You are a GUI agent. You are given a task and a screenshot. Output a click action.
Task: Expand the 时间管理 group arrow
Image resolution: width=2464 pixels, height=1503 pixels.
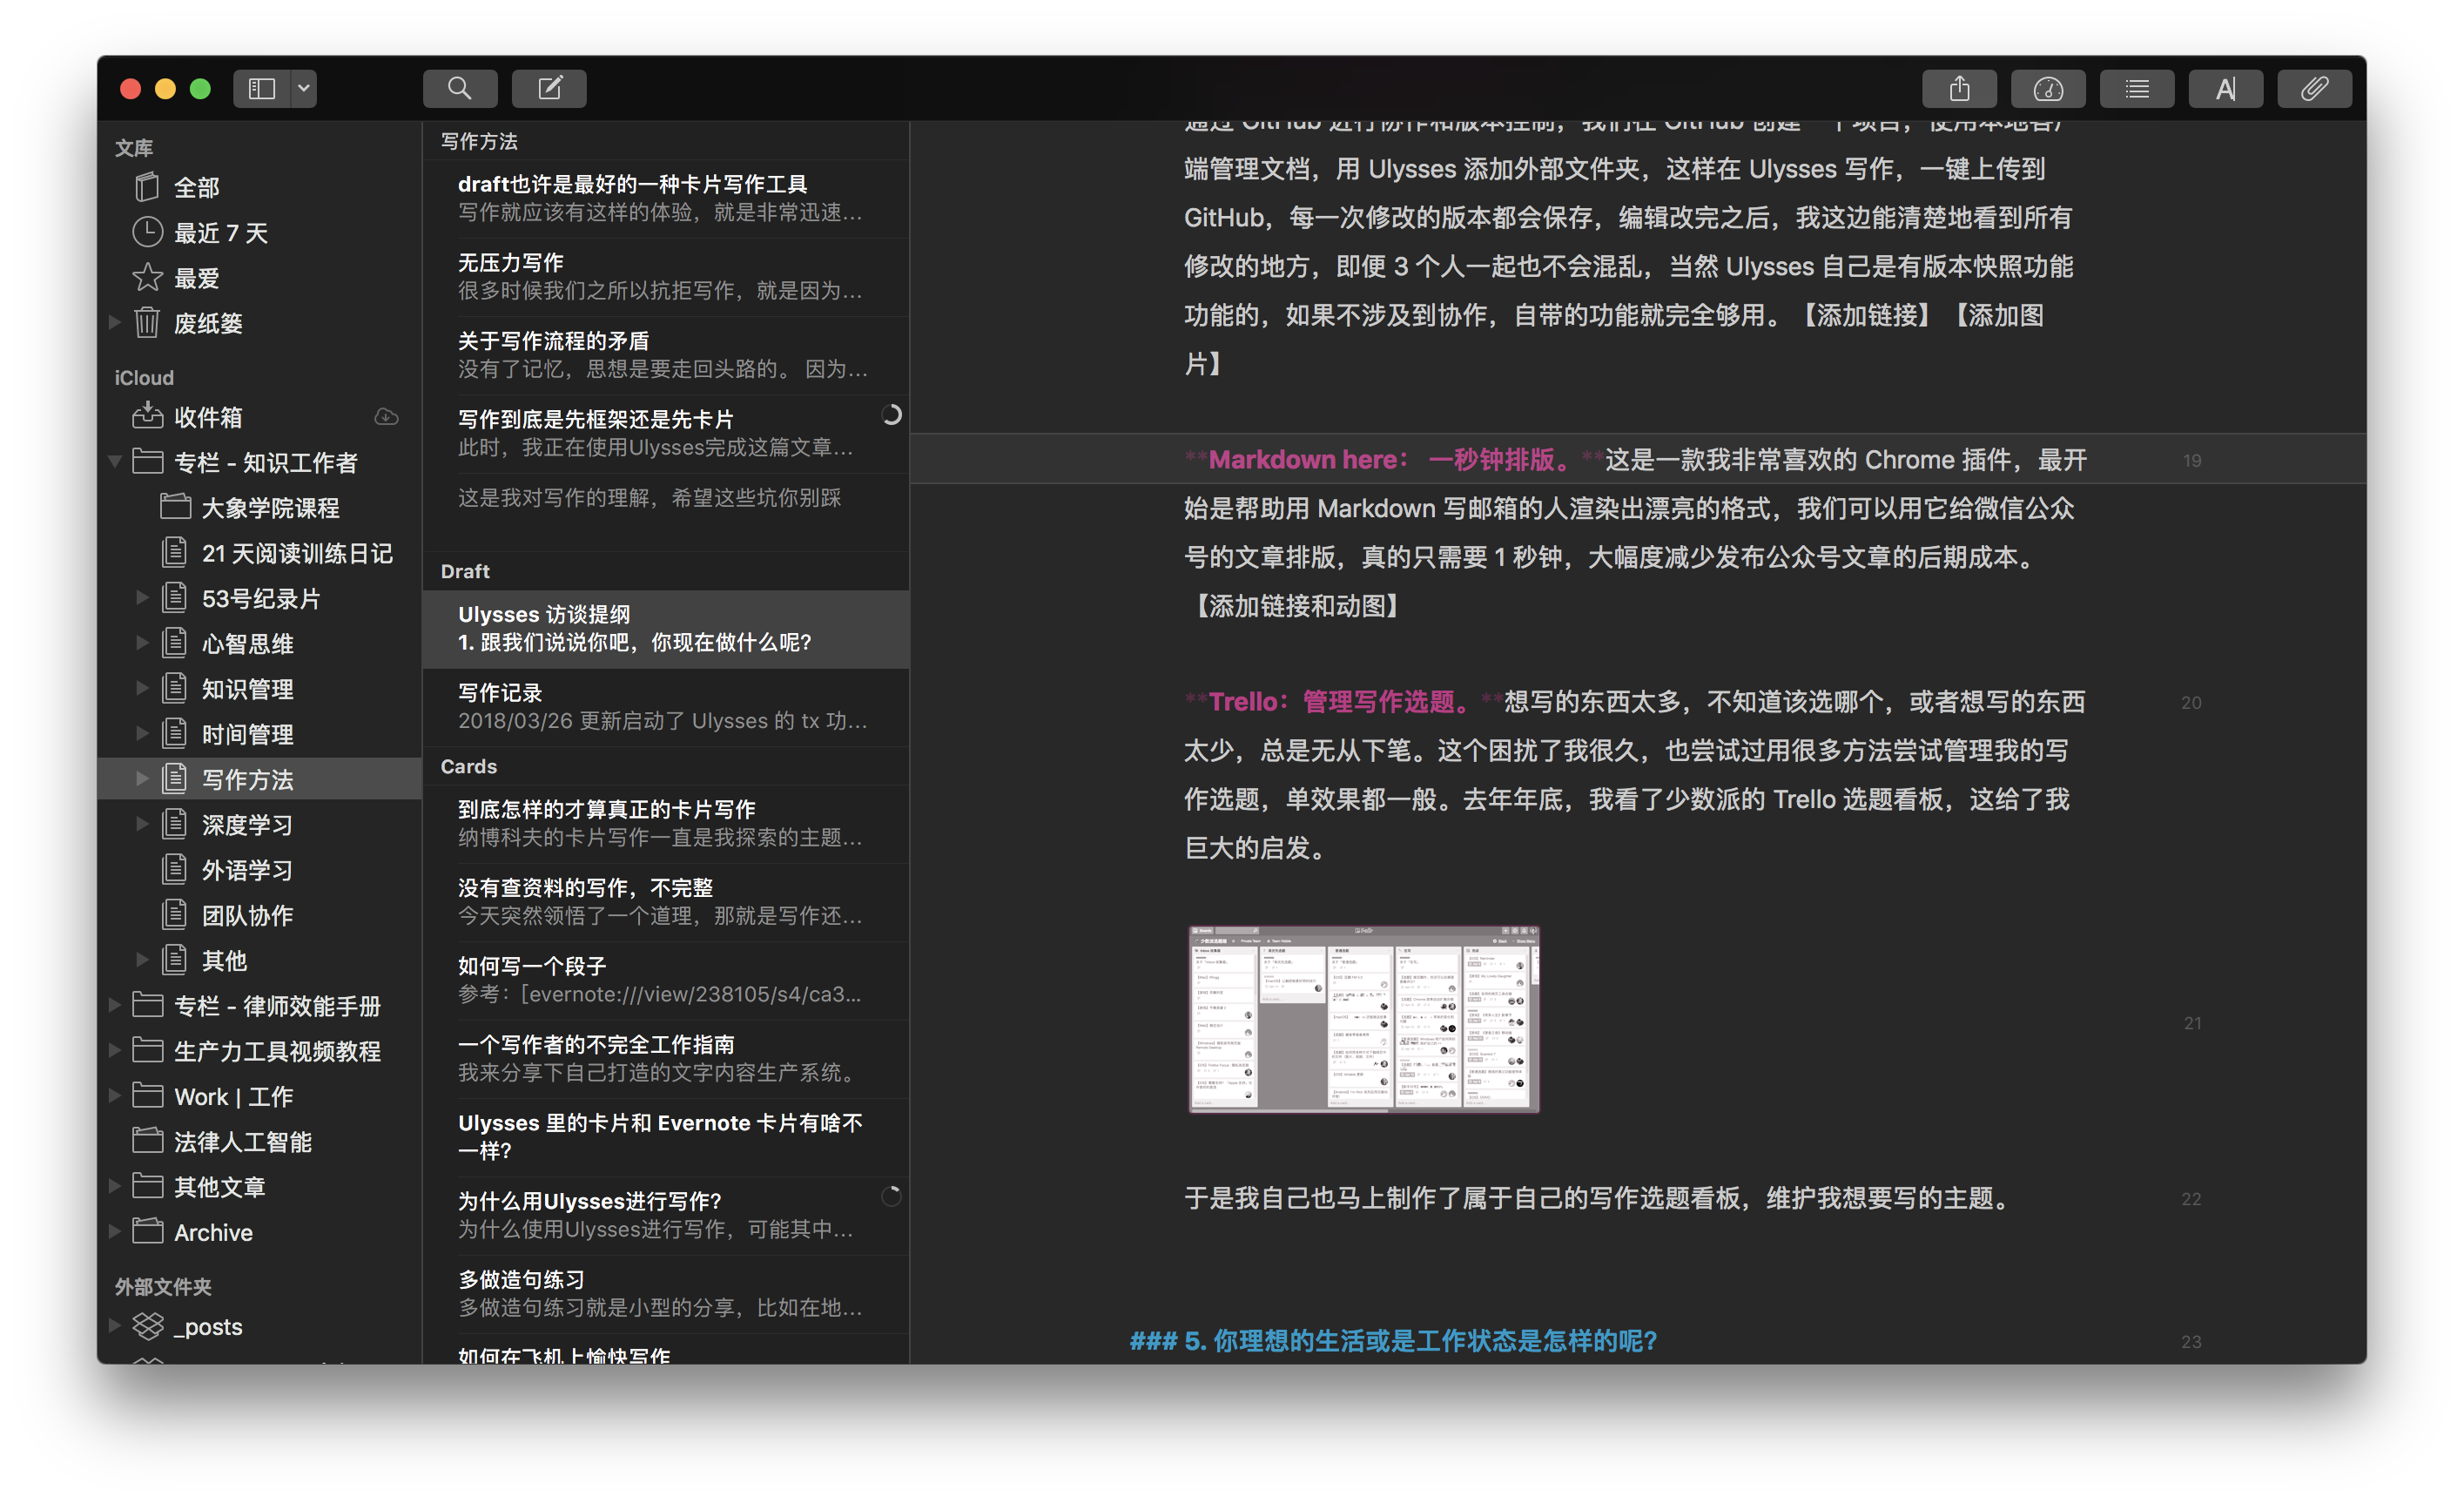[x=142, y=733]
